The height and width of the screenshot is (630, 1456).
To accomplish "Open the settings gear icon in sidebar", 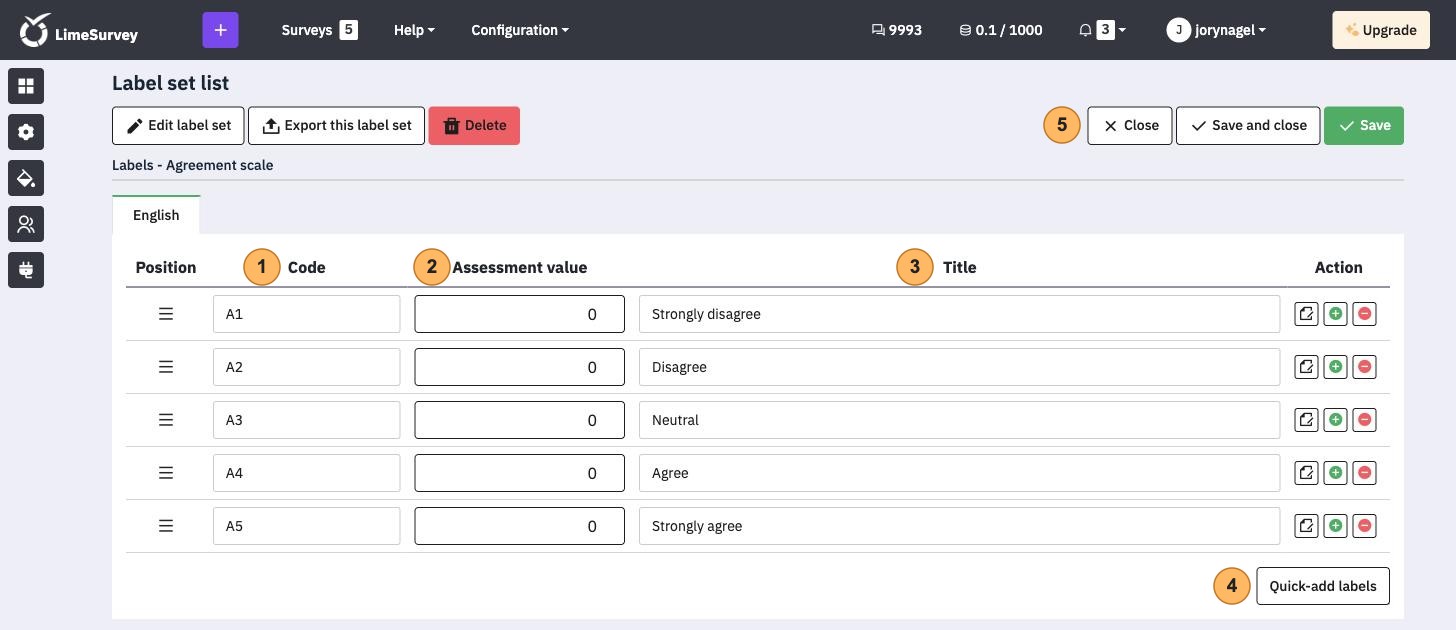I will (26, 132).
